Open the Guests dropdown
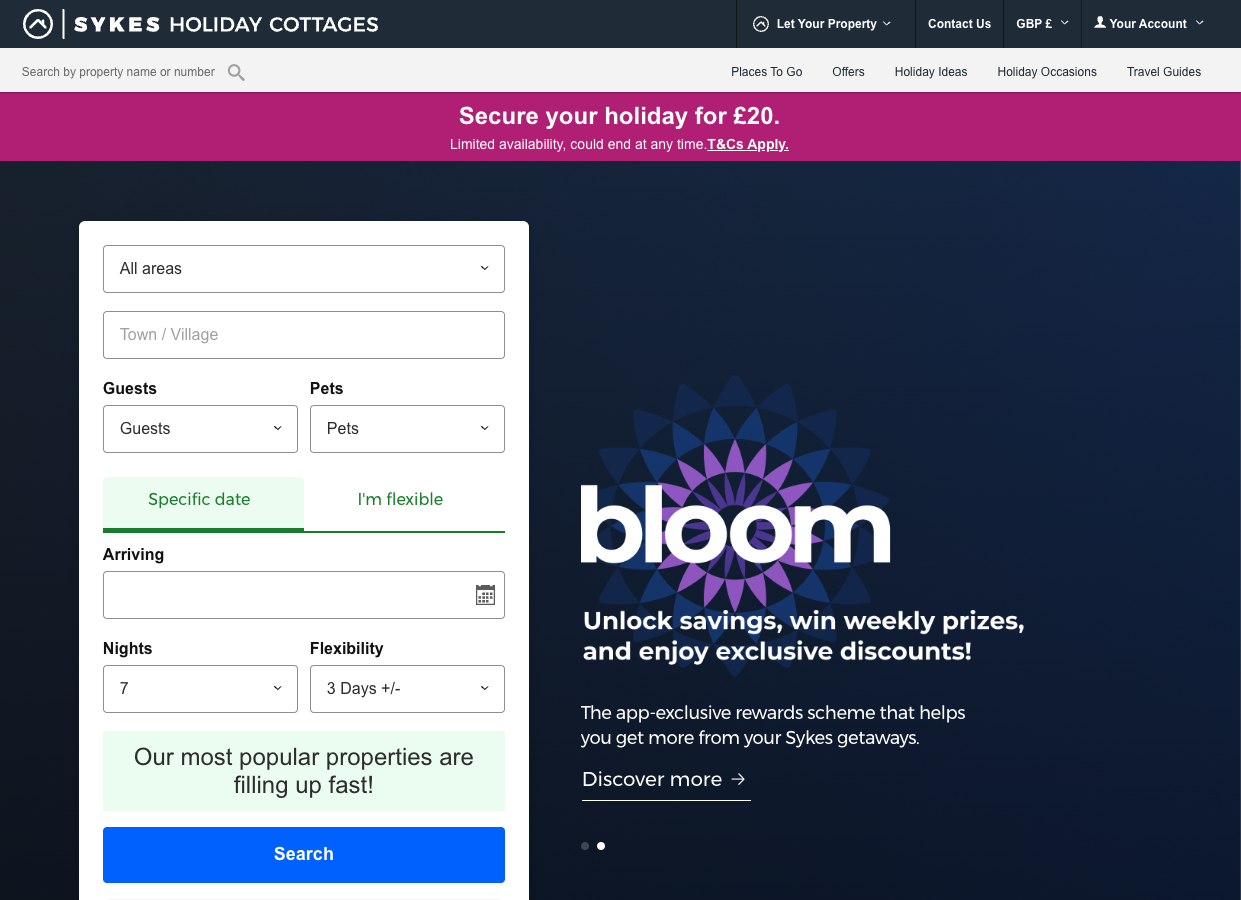The width and height of the screenshot is (1241, 900). (200, 429)
